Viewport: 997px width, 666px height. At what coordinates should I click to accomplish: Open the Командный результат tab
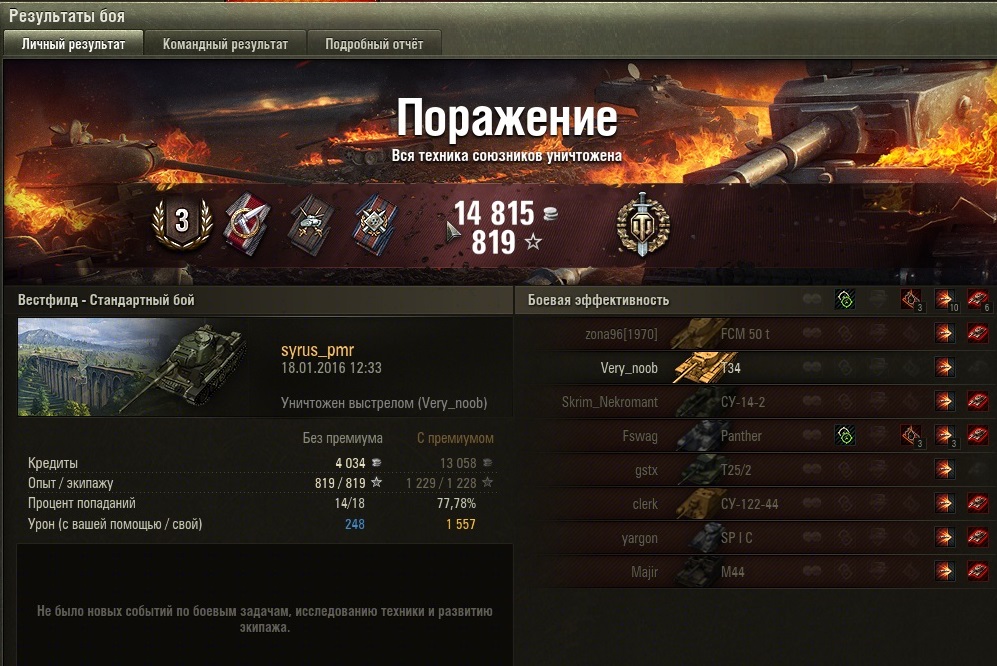pos(225,44)
